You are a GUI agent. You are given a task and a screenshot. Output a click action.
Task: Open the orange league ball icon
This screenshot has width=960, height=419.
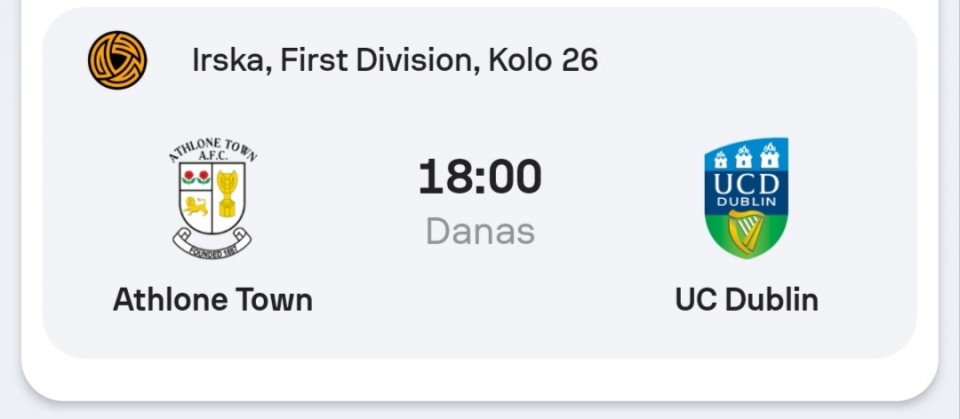[117, 61]
